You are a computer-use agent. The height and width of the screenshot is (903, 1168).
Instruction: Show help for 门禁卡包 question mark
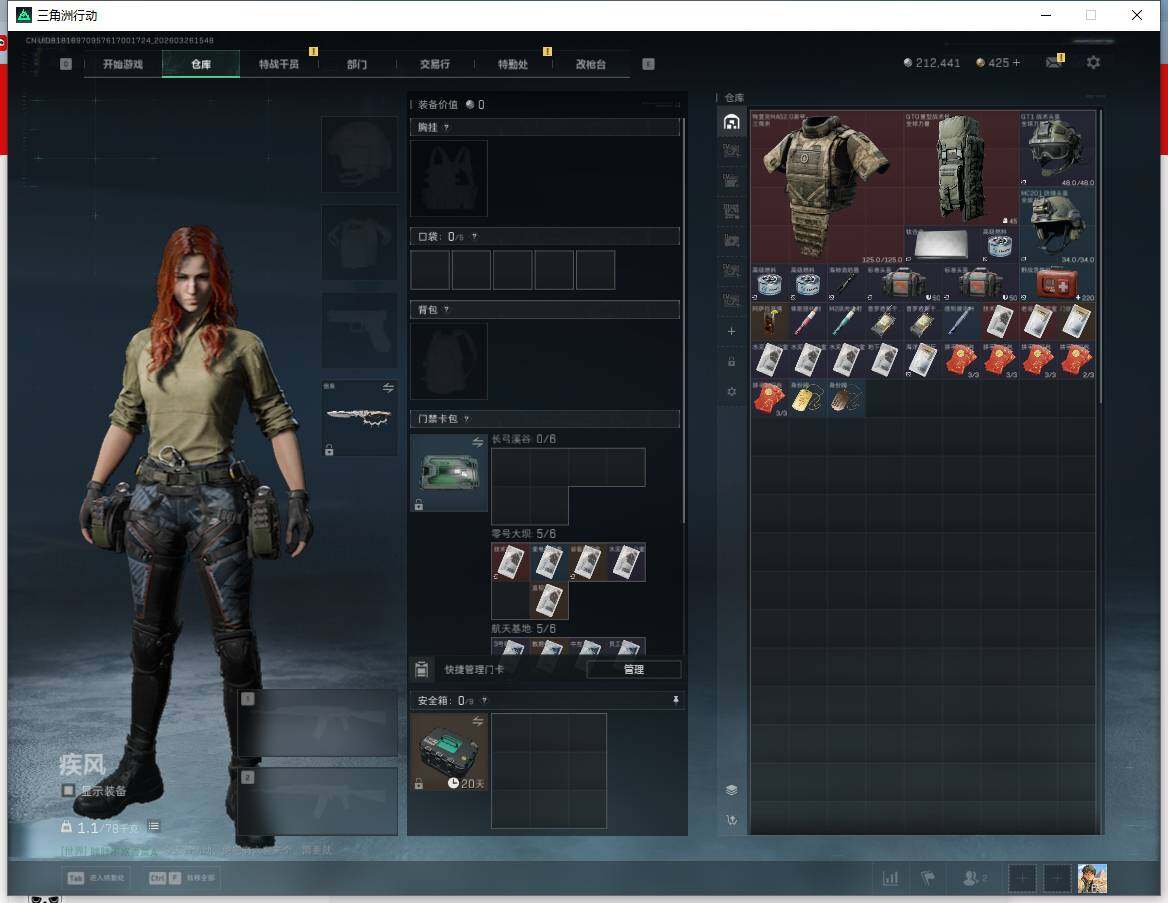click(466, 419)
